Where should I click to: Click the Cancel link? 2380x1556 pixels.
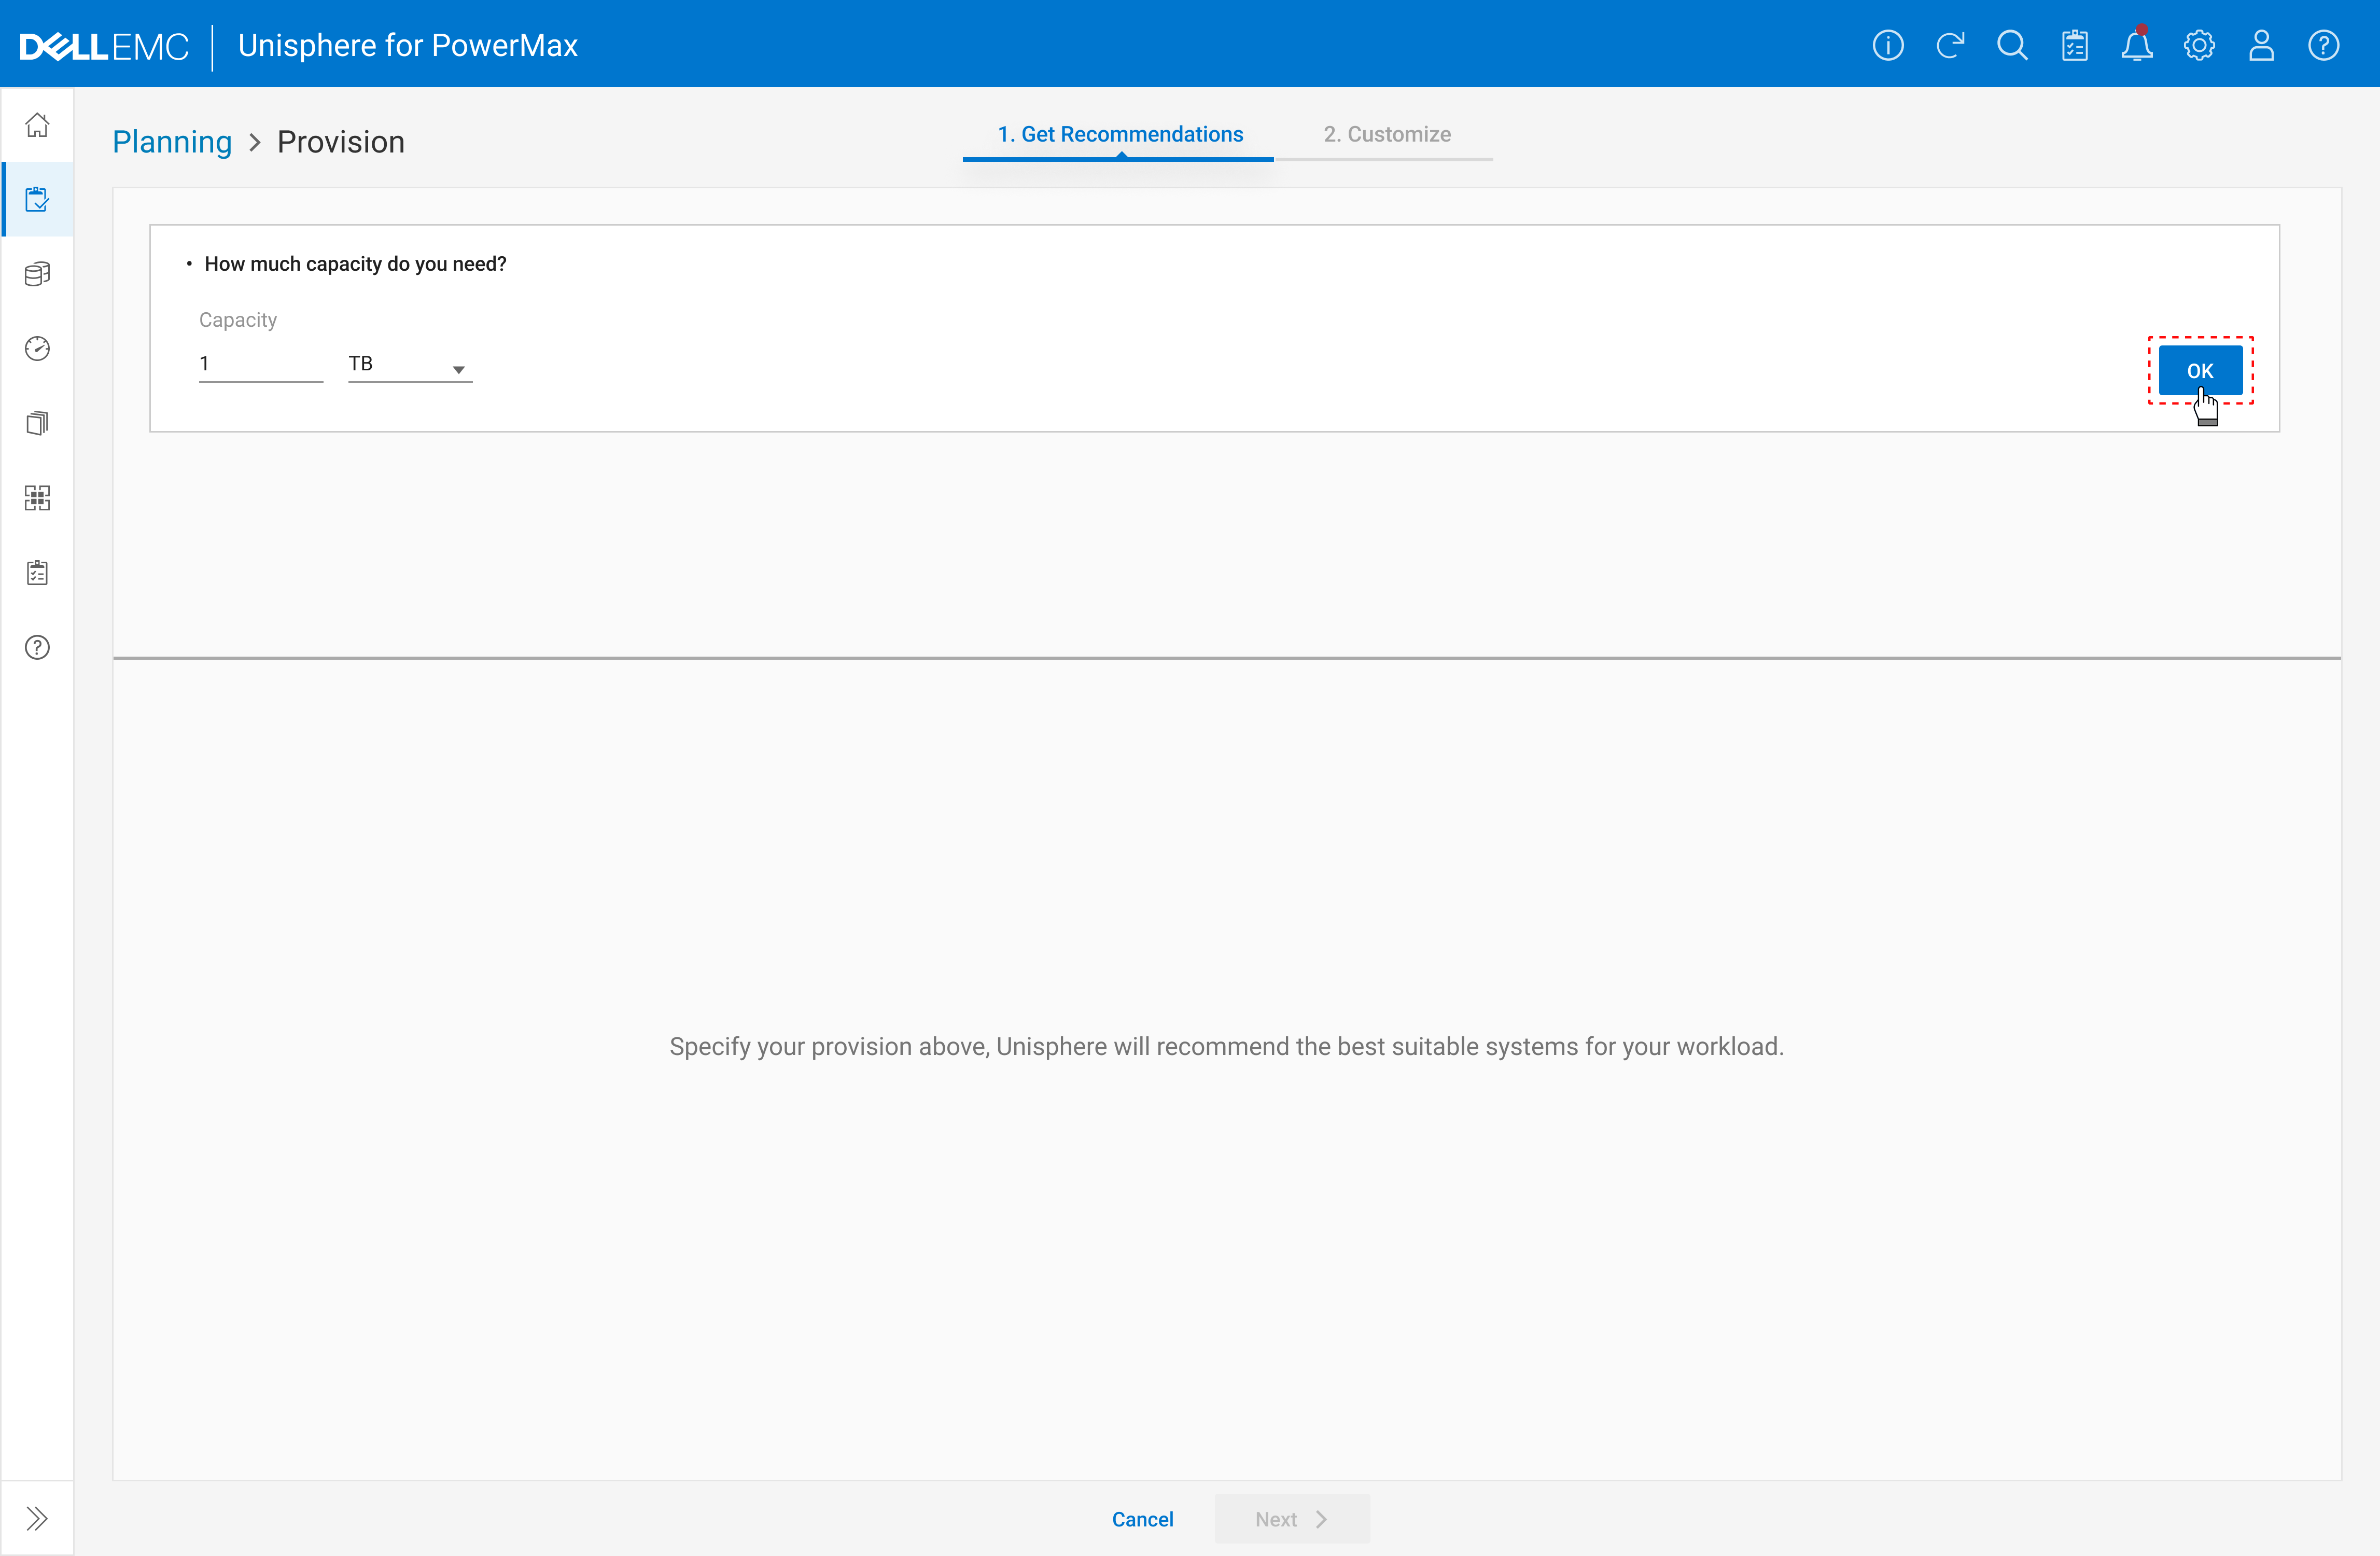pyautogui.click(x=1142, y=1519)
